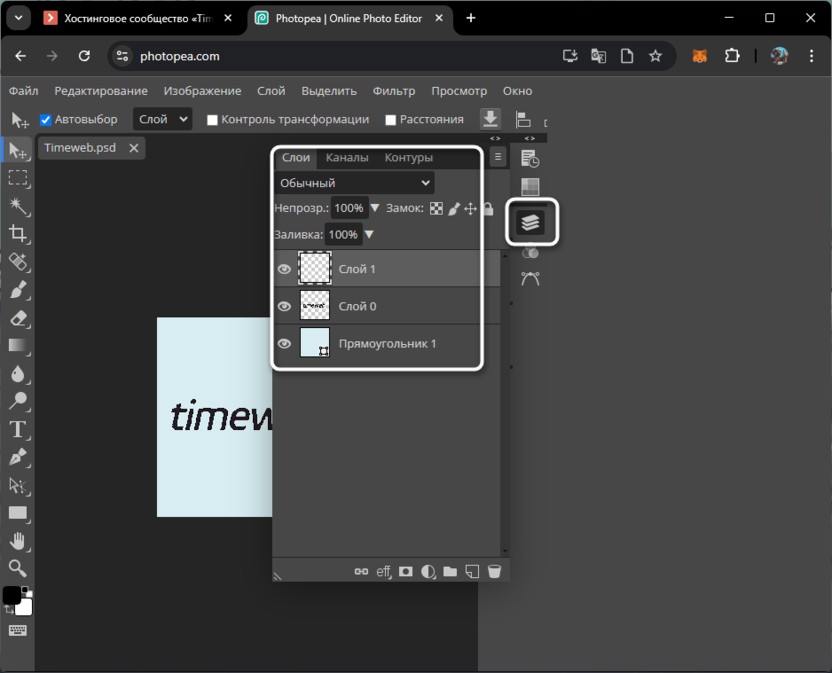Disable the Автовыбор checkbox
The height and width of the screenshot is (673, 832).
pos(45,120)
